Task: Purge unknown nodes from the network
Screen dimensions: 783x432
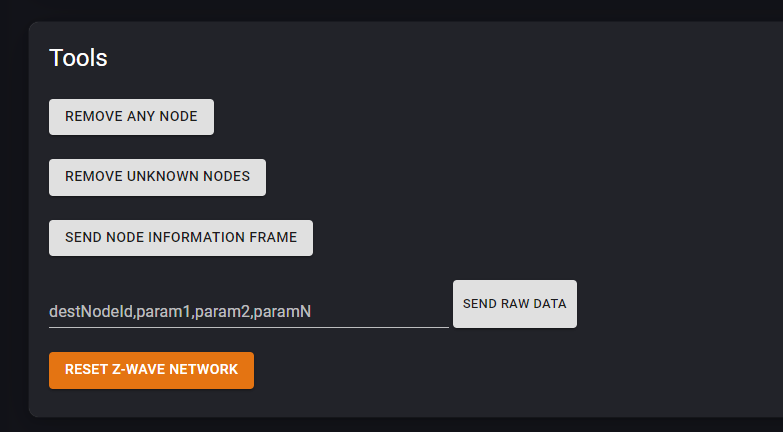Action: [157, 177]
